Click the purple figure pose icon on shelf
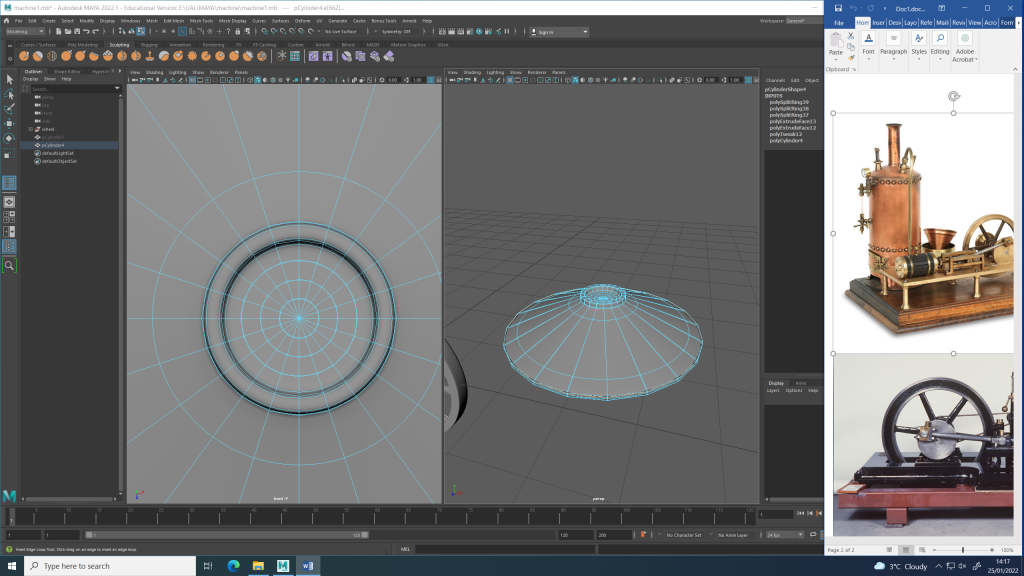The image size is (1024, 576). (328, 56)
